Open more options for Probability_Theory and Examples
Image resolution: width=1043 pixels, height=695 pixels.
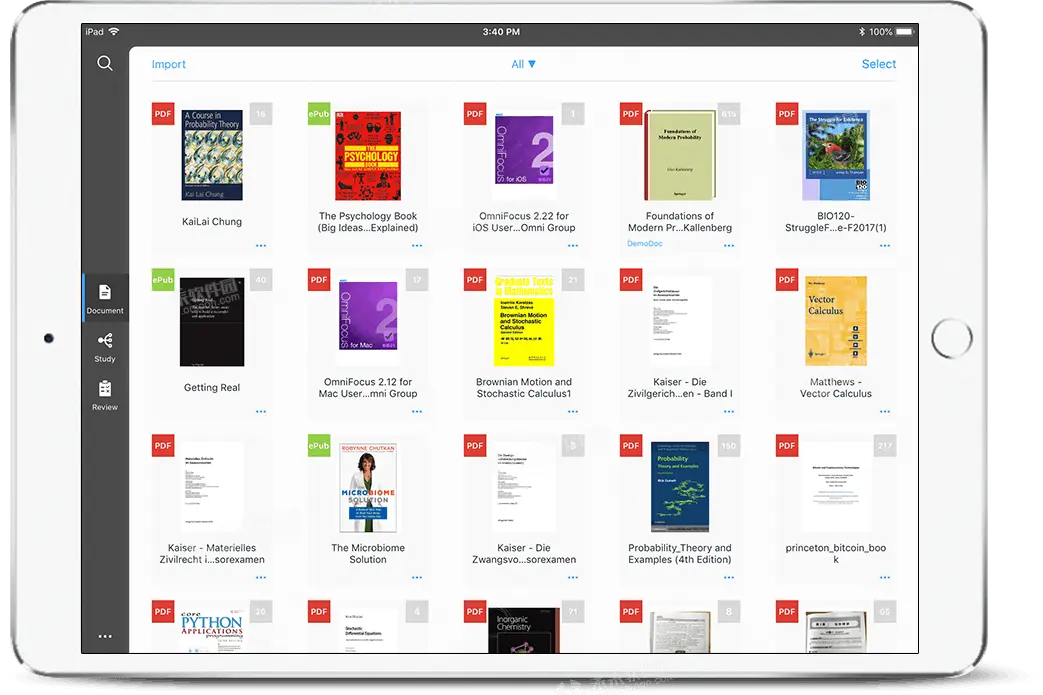729,577
